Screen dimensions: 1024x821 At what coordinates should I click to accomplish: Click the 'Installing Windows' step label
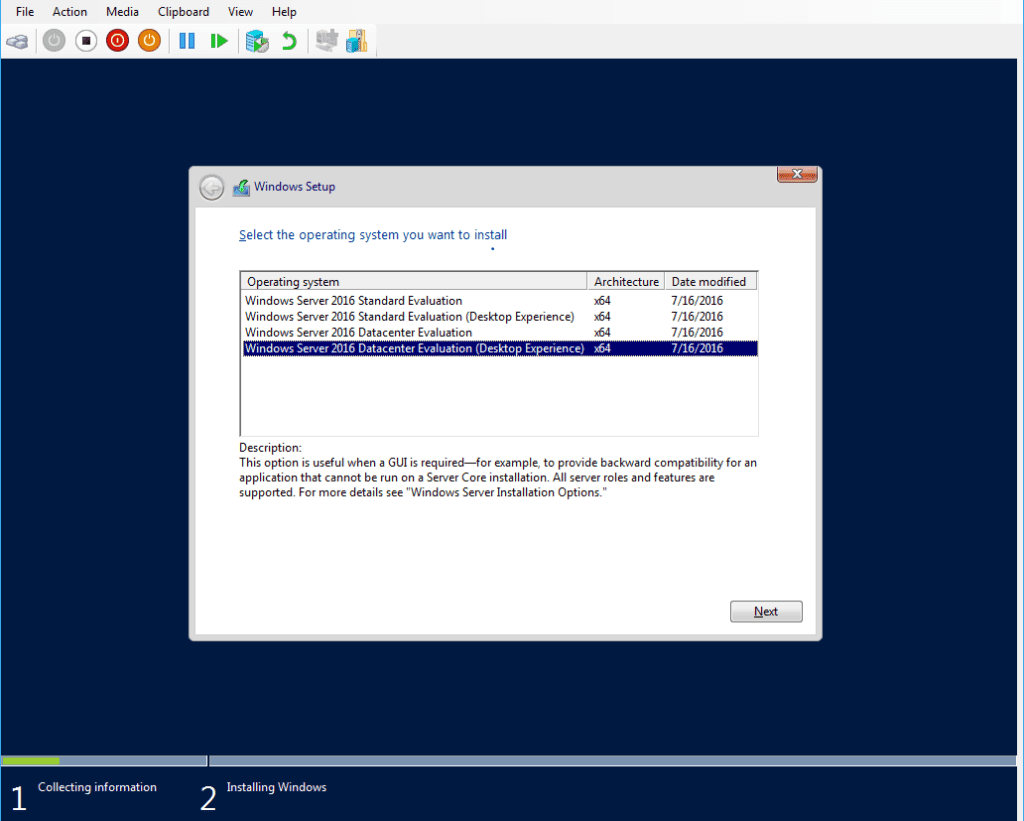click(x=276, y=787)
